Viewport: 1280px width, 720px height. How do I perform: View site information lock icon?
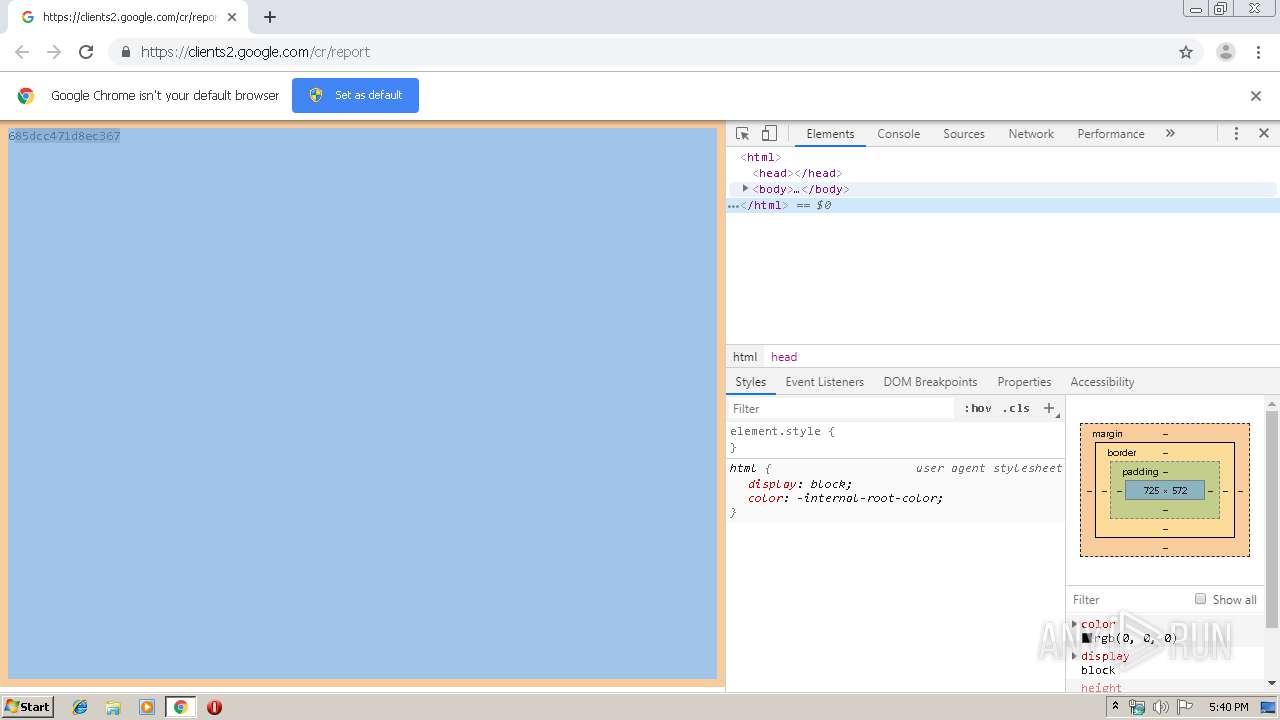point(125,52)
